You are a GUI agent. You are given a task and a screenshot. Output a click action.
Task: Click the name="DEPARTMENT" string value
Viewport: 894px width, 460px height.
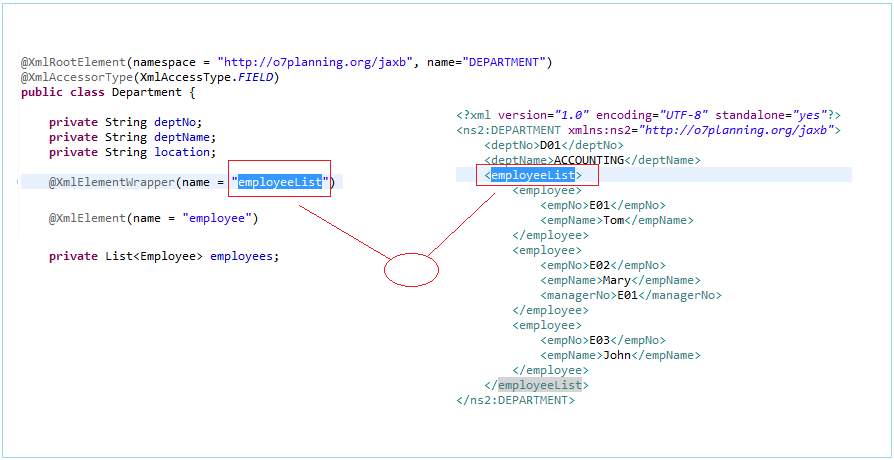click(504, 62)
